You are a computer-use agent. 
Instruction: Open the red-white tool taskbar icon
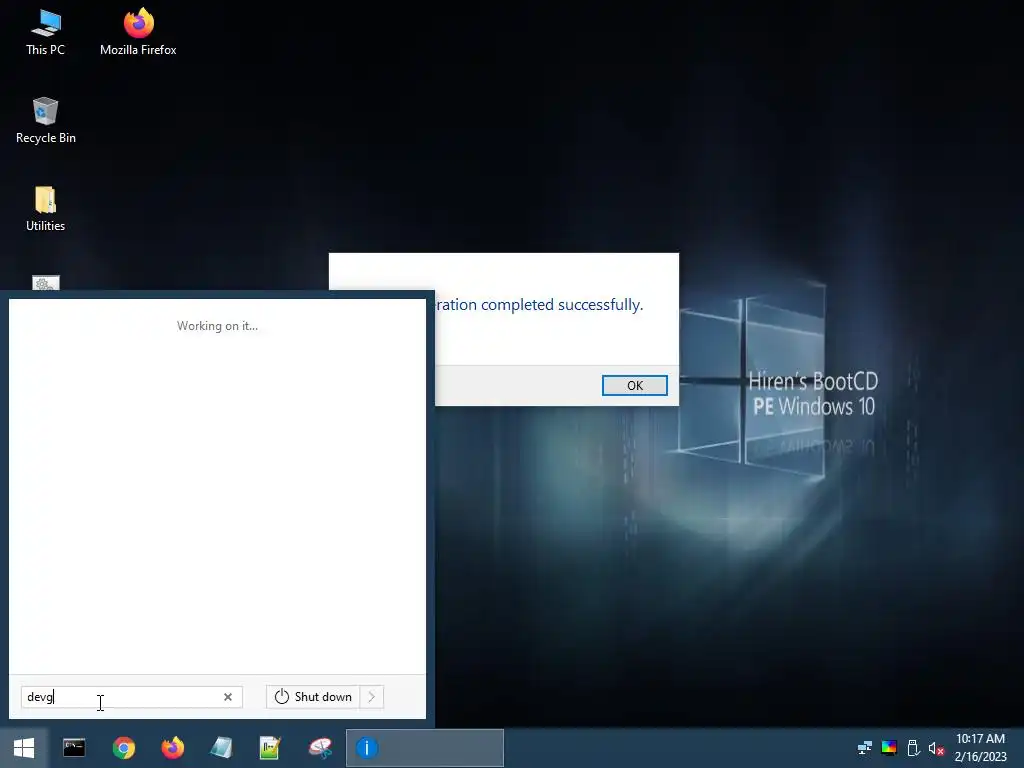click(320, 748)
